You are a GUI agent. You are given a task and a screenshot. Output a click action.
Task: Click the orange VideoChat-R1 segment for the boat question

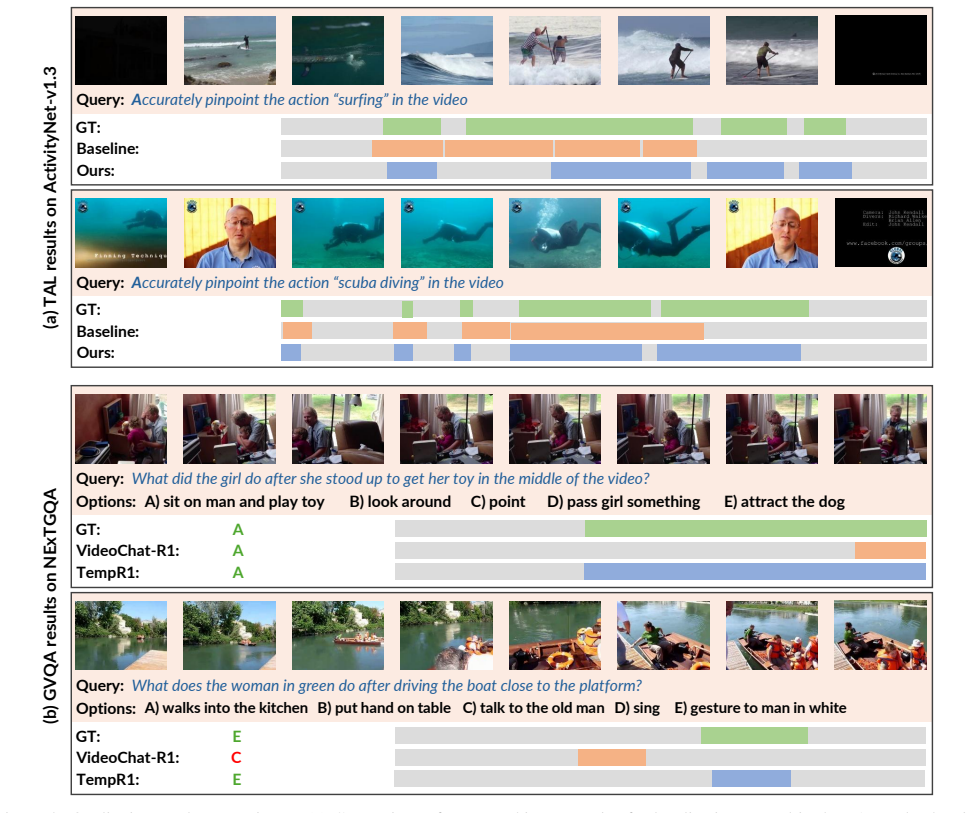click(612, 757)
